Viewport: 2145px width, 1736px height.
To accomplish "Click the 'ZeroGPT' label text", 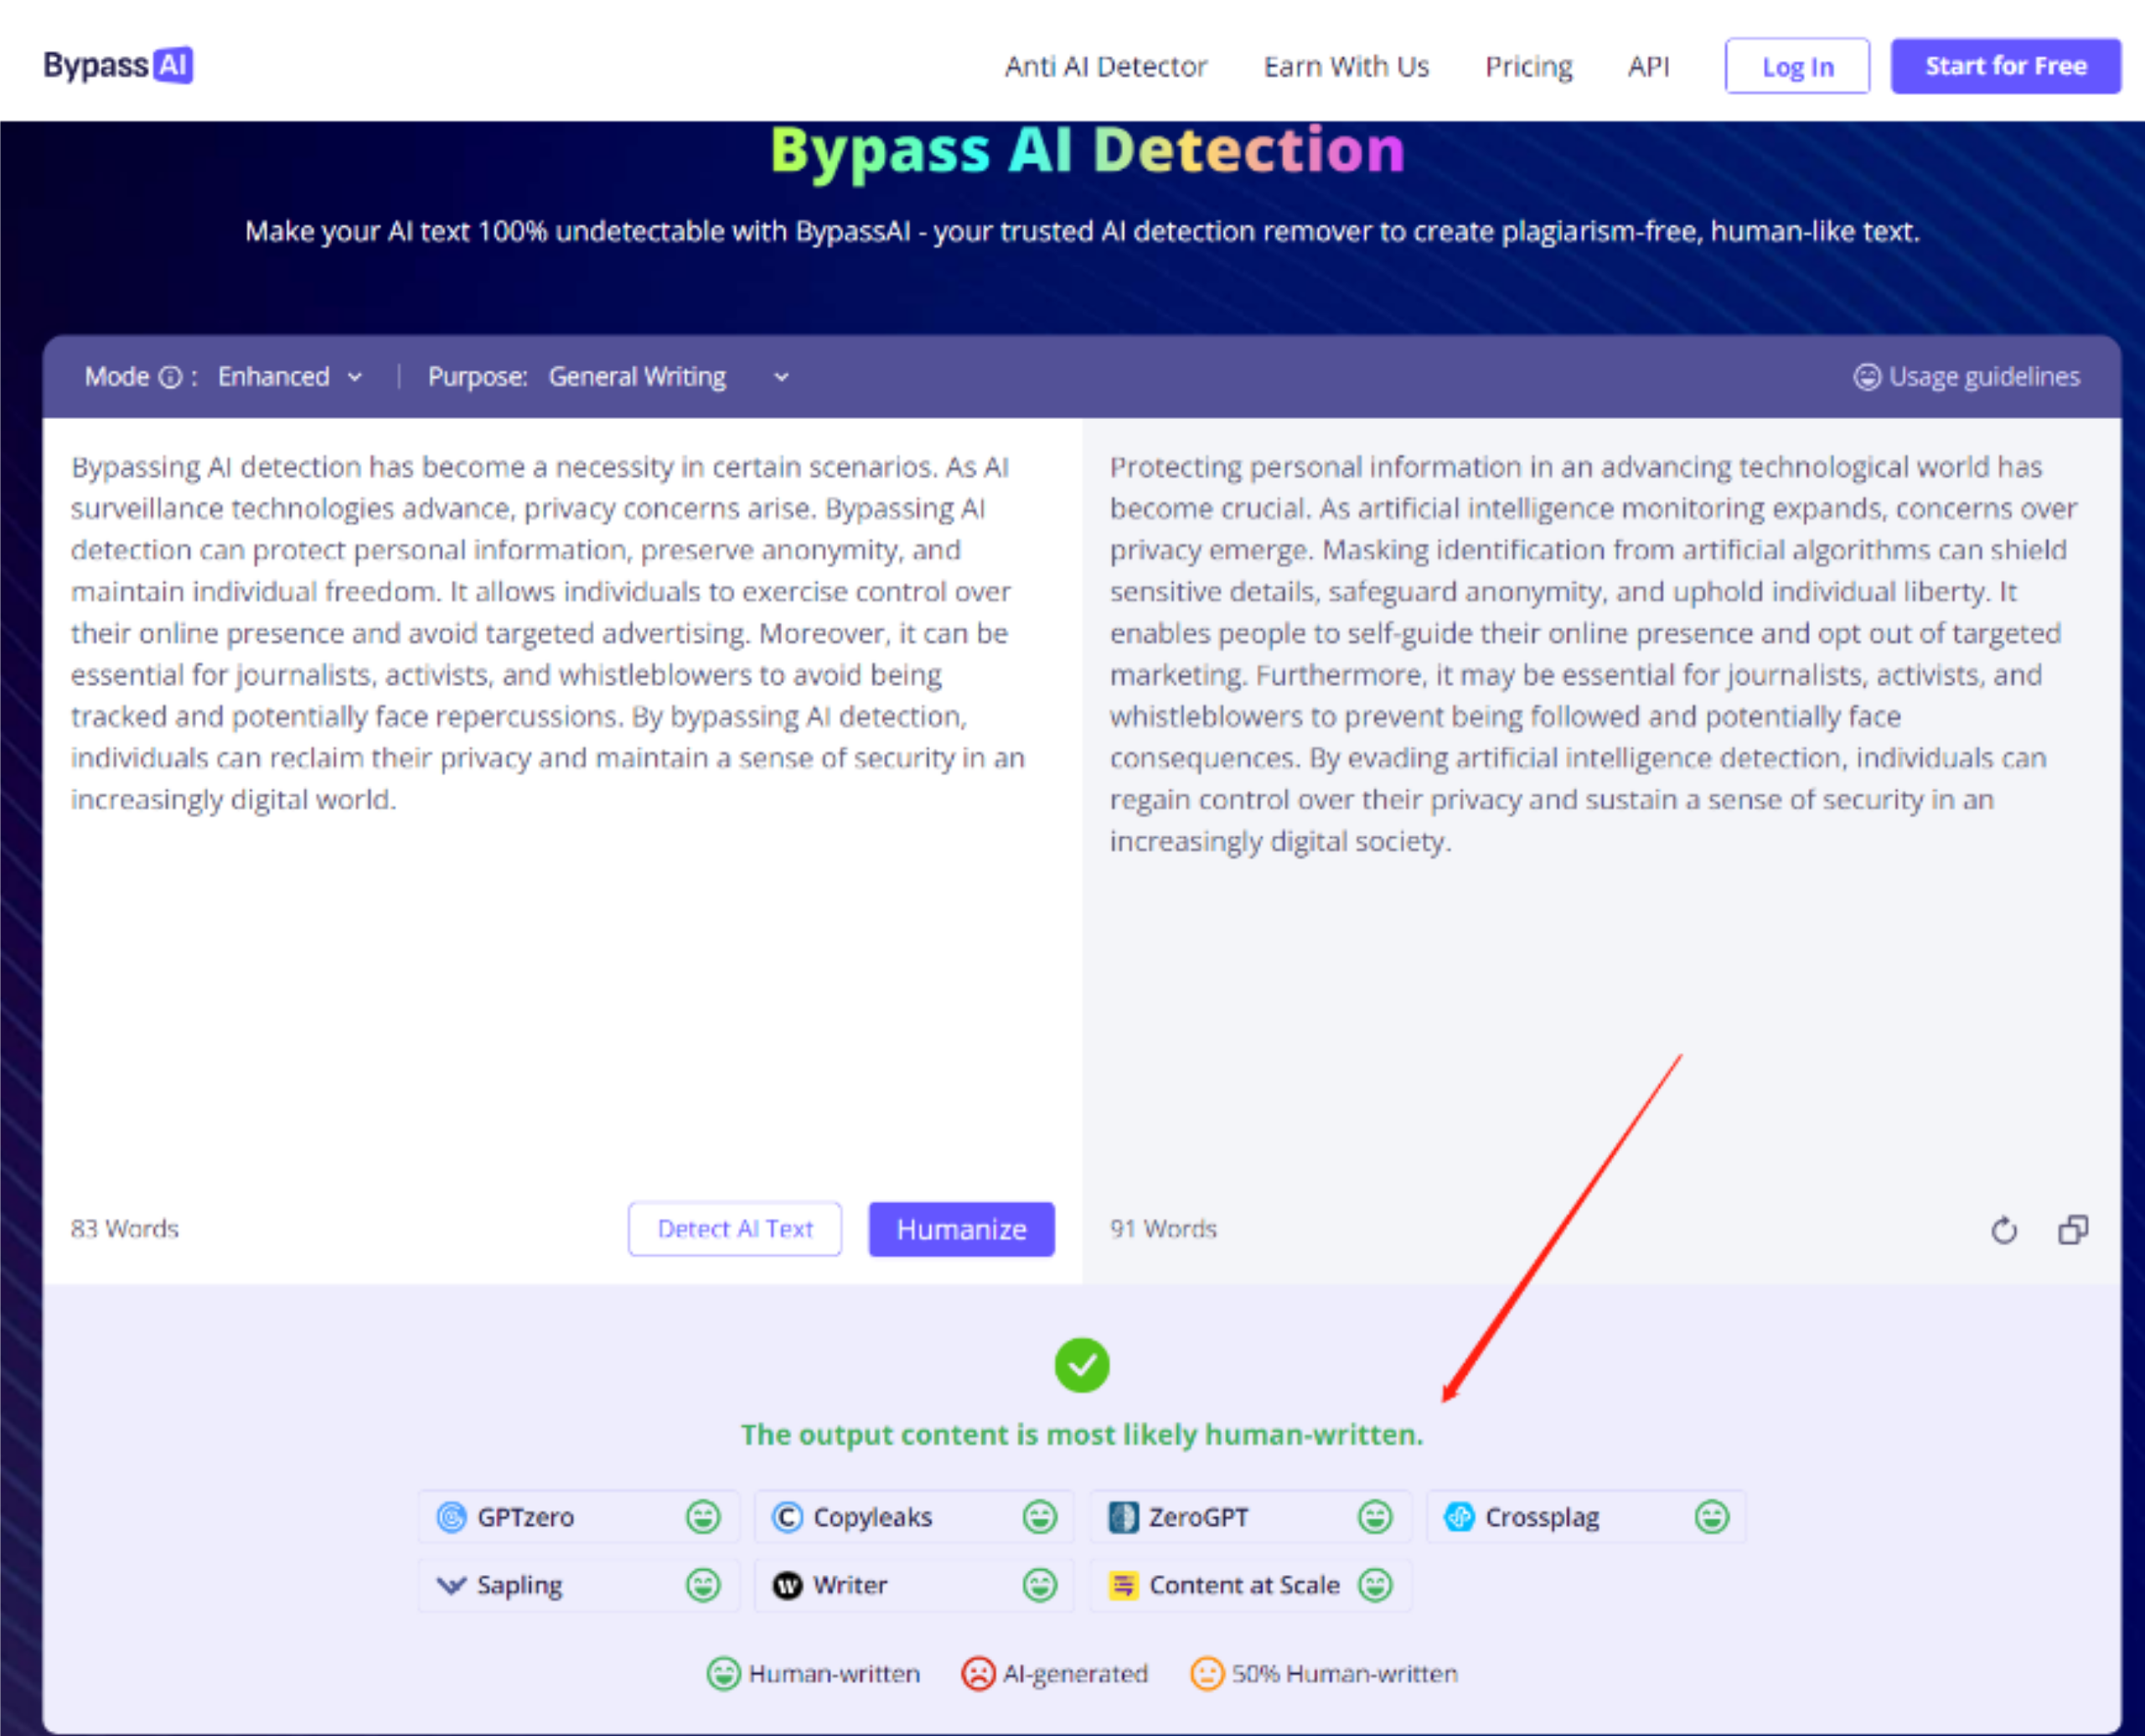I will (x=1198, y=1517).
